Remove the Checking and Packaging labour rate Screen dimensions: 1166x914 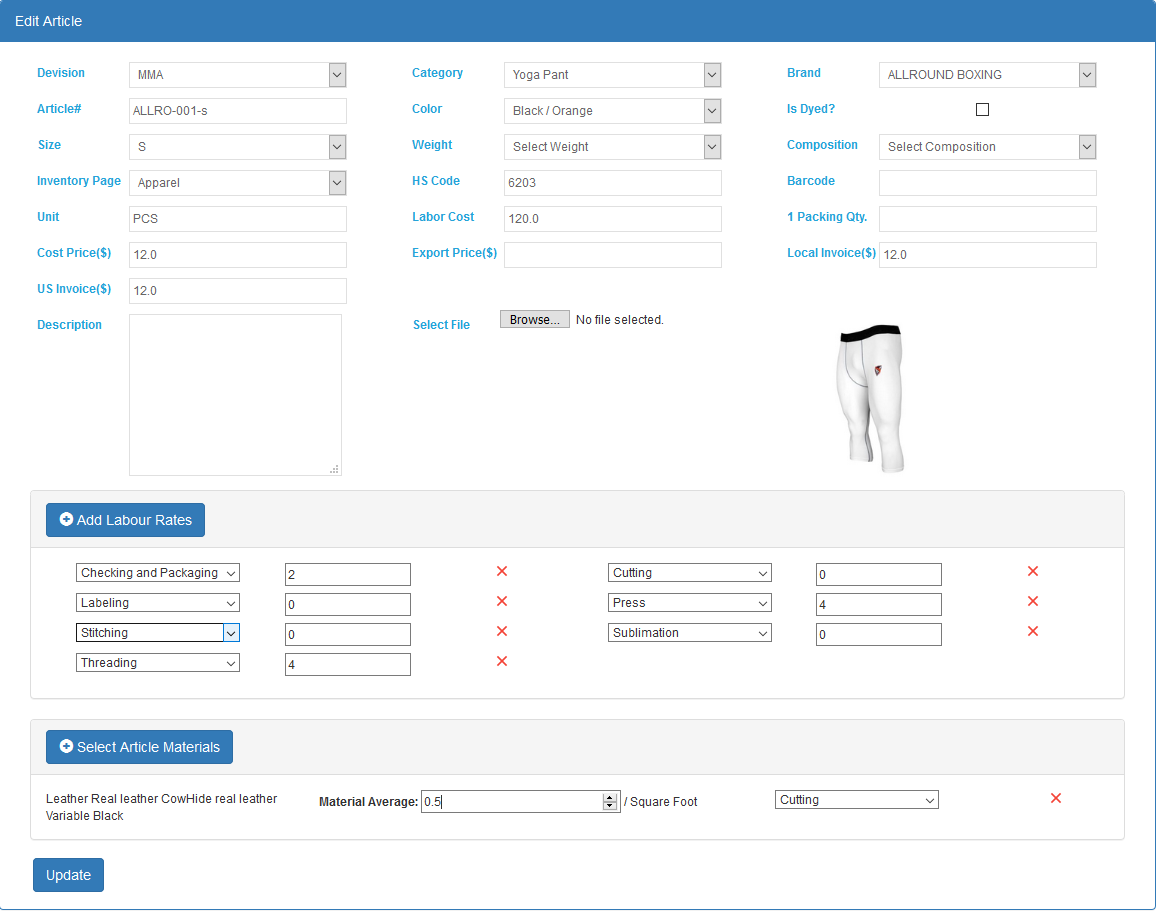click(502, 571)
